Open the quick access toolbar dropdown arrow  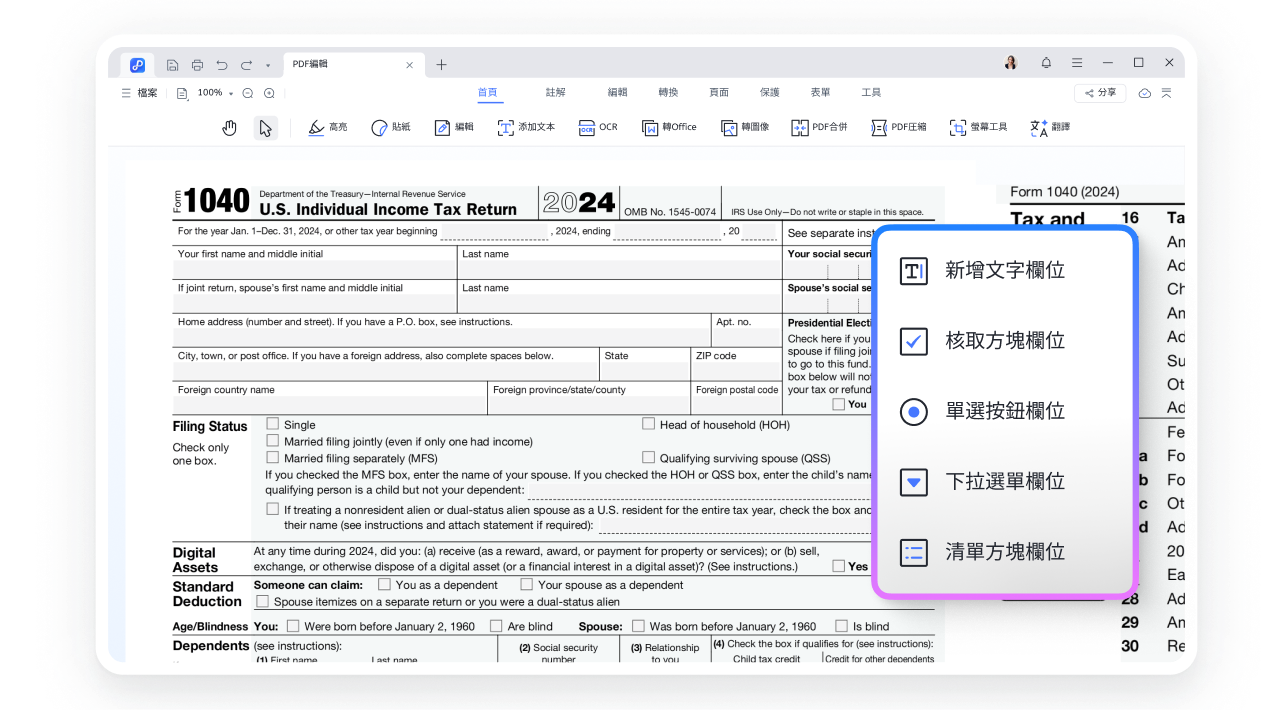268,66
